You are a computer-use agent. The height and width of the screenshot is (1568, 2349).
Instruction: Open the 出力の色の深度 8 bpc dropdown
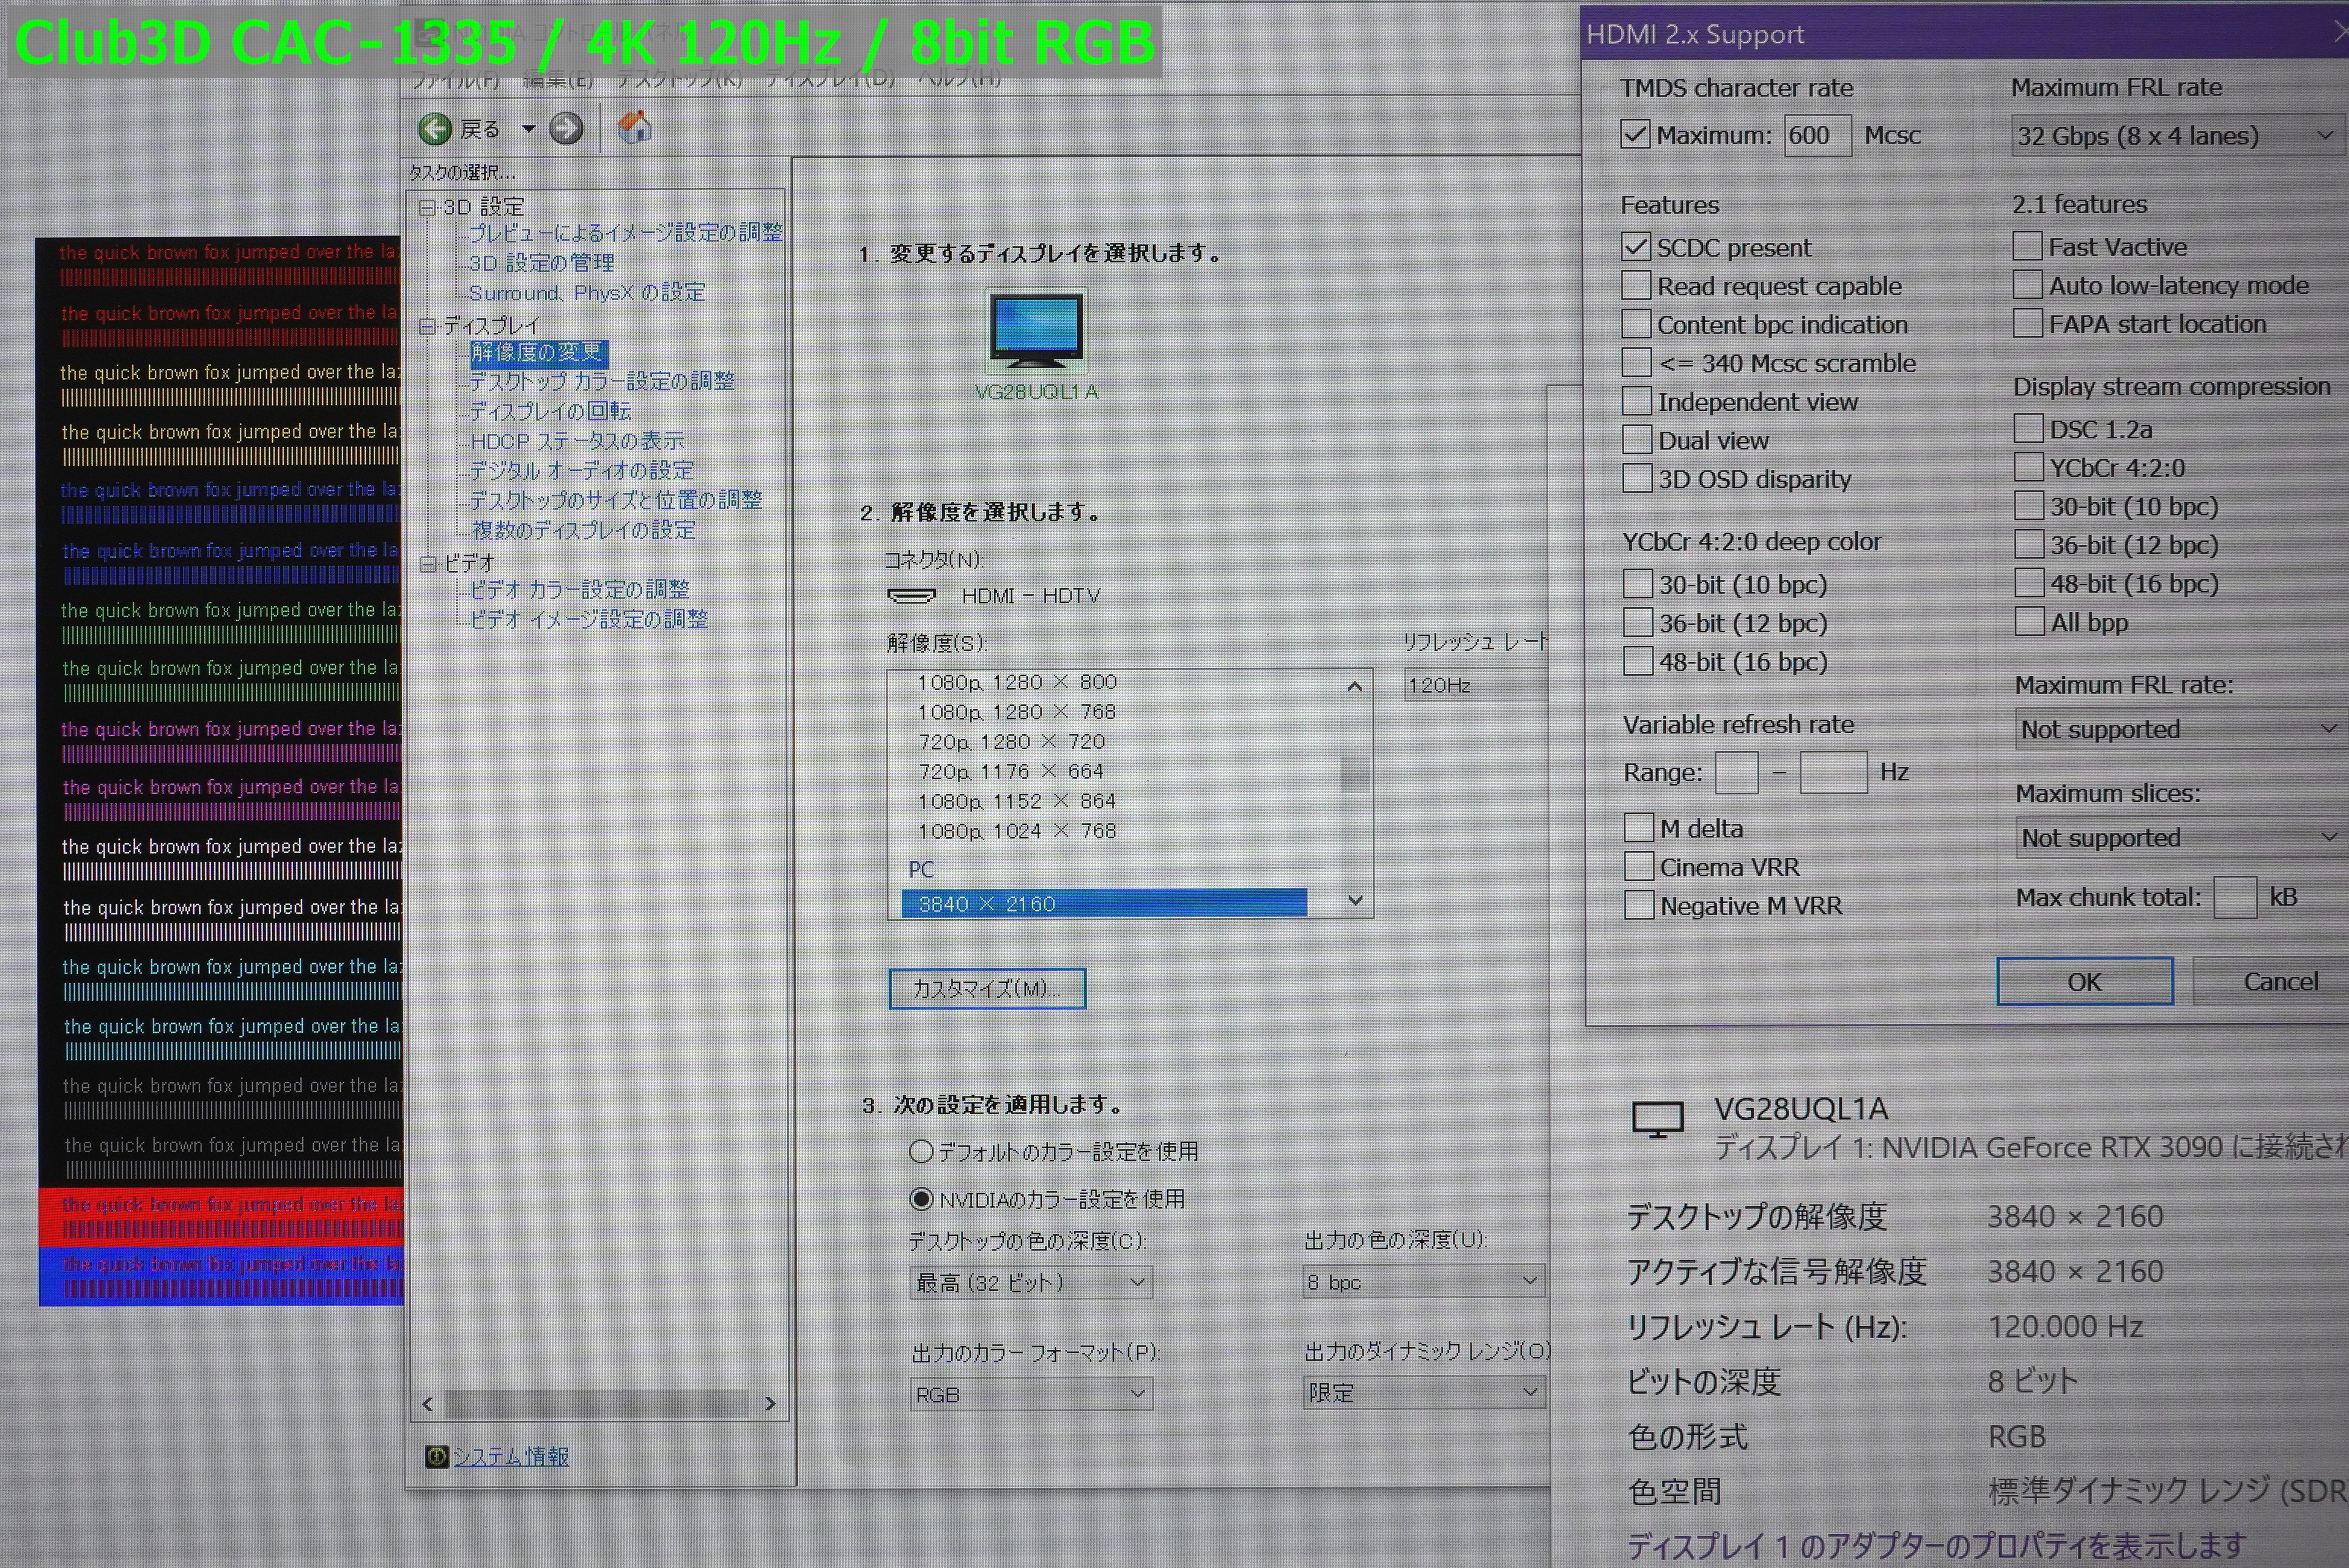1423,1281
